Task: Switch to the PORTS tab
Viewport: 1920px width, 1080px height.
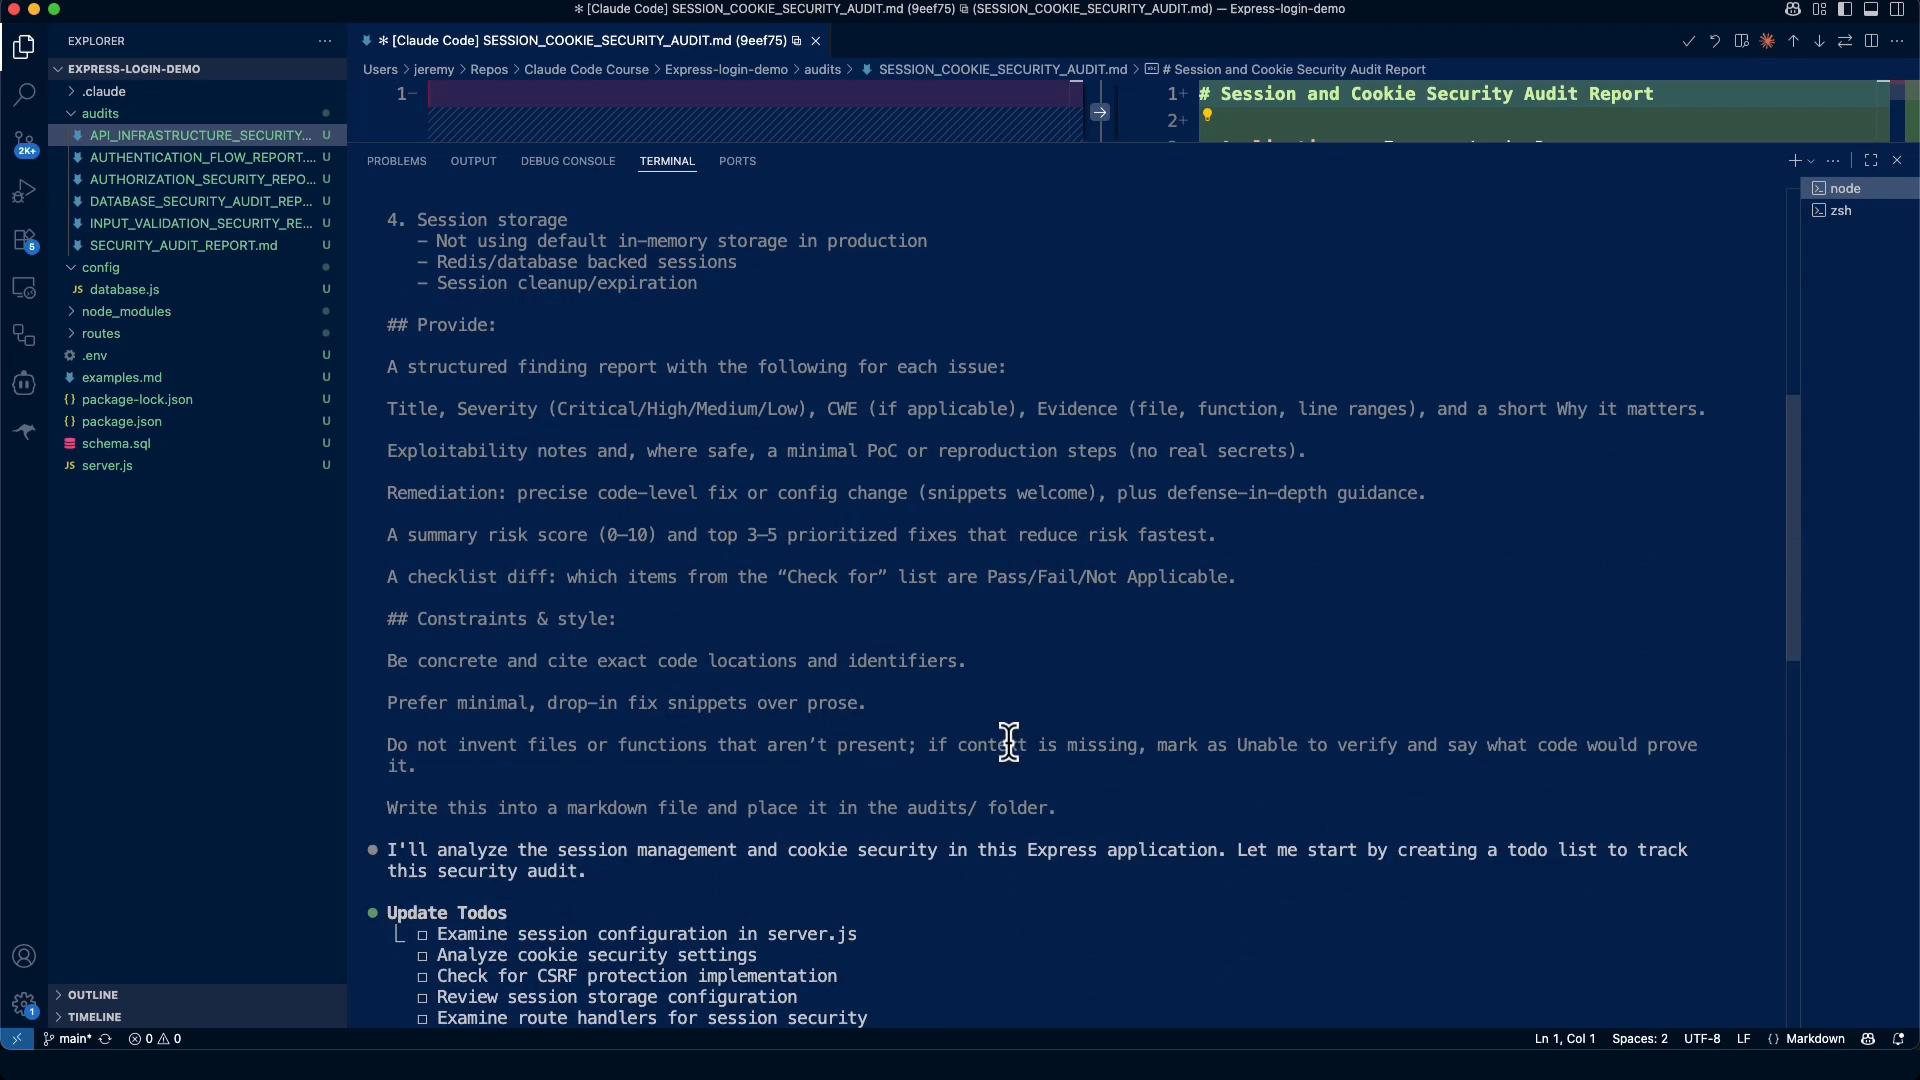Action: pyautogui.click(x=737, y=161)
